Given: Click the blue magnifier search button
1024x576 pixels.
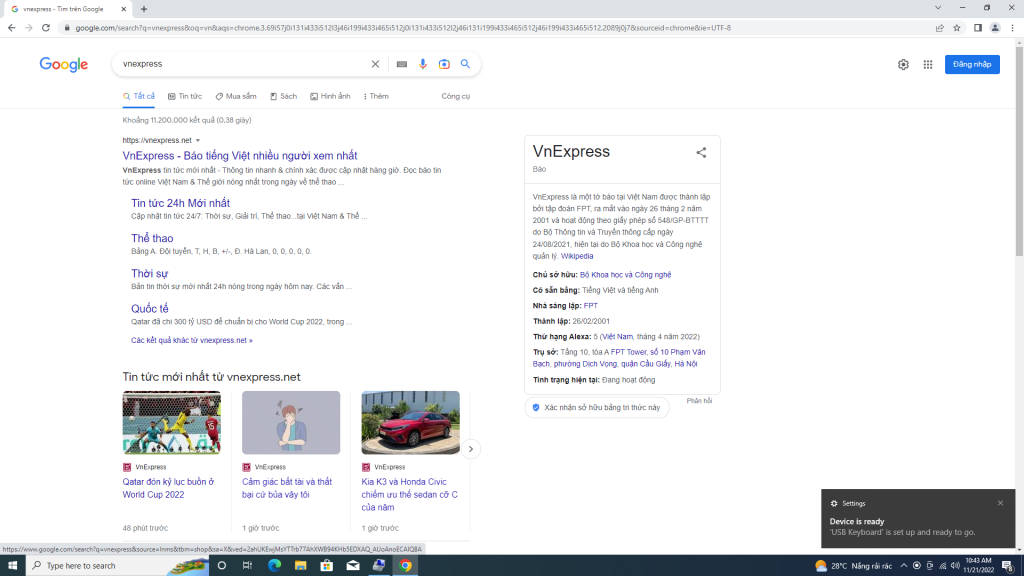Looking at the screenshot, I should pos(465,64).
